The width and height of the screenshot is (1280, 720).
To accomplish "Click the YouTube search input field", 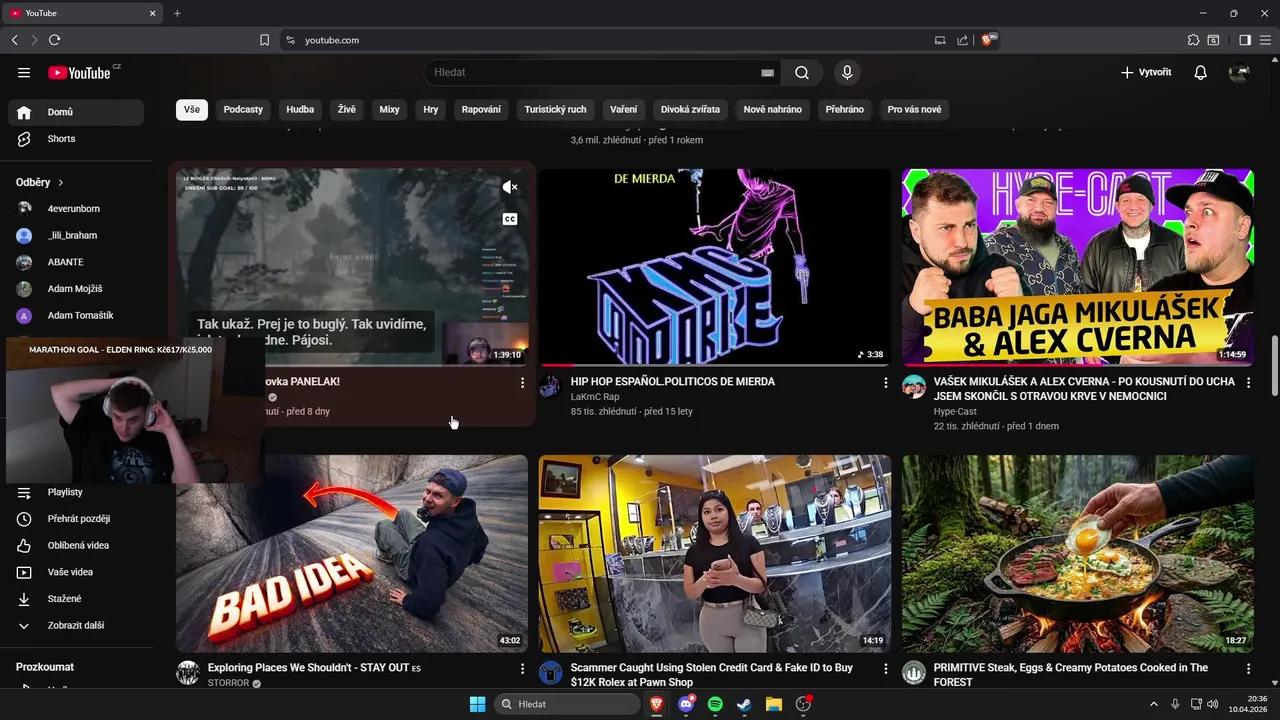I will click(x=595, y=72).
